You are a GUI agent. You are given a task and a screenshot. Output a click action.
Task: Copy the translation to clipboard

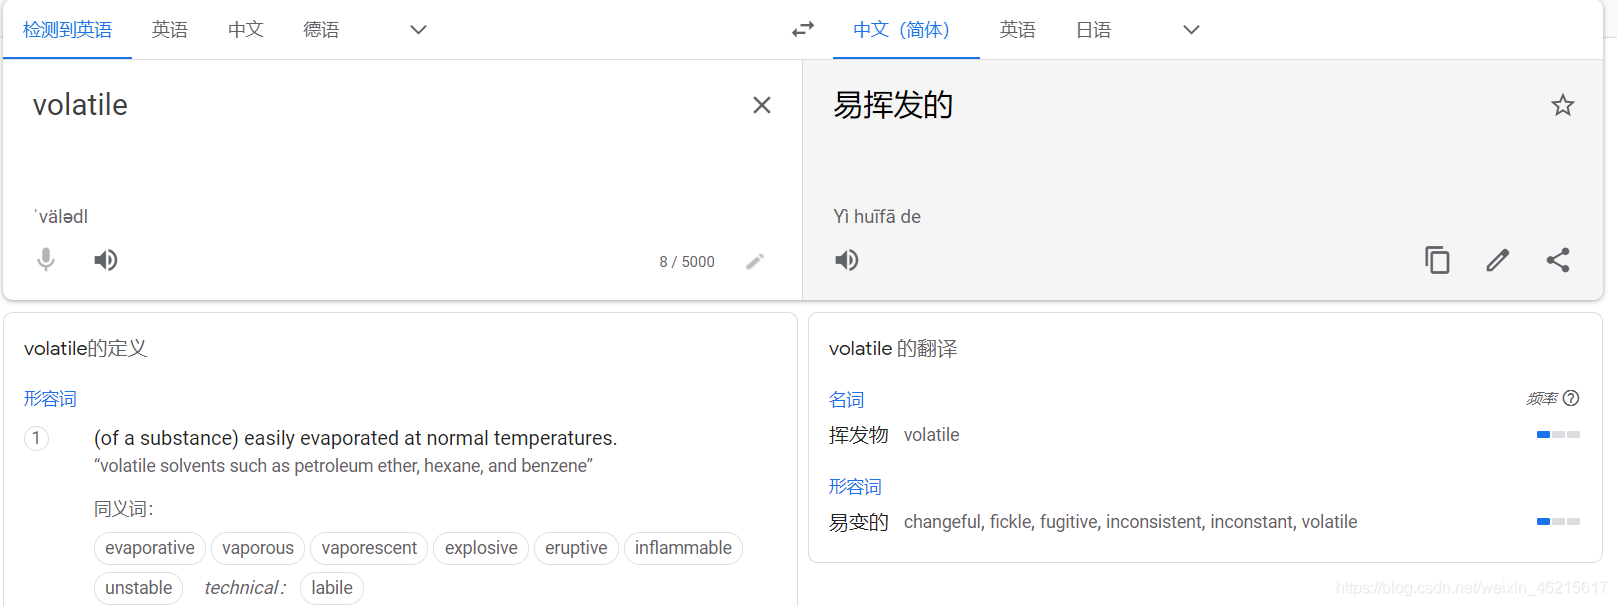click(1437, 260)
